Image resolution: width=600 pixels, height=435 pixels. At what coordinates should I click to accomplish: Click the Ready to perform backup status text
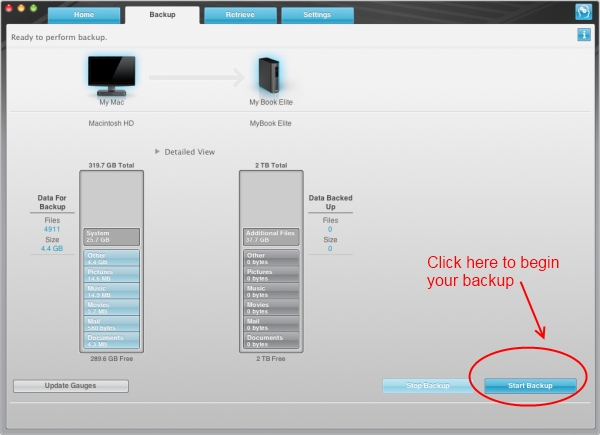[59, 37]
